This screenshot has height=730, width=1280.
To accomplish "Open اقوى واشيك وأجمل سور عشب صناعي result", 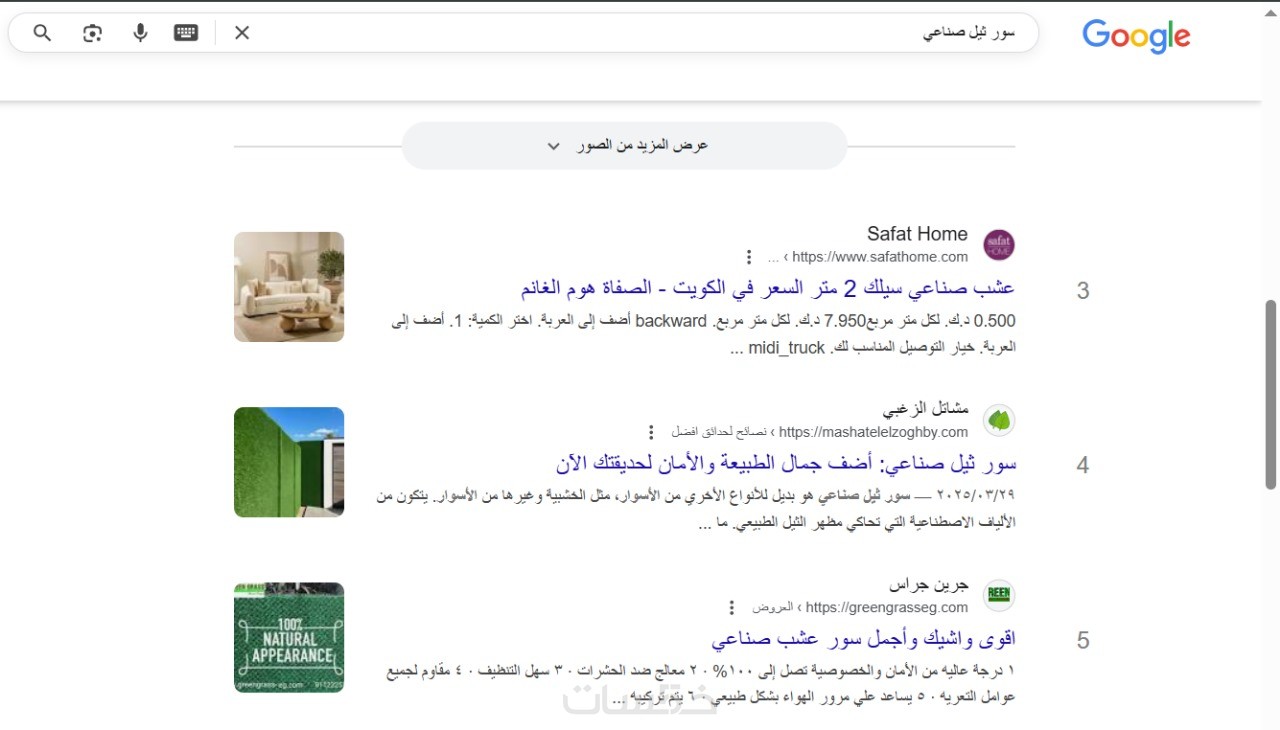I will [864, 638].
